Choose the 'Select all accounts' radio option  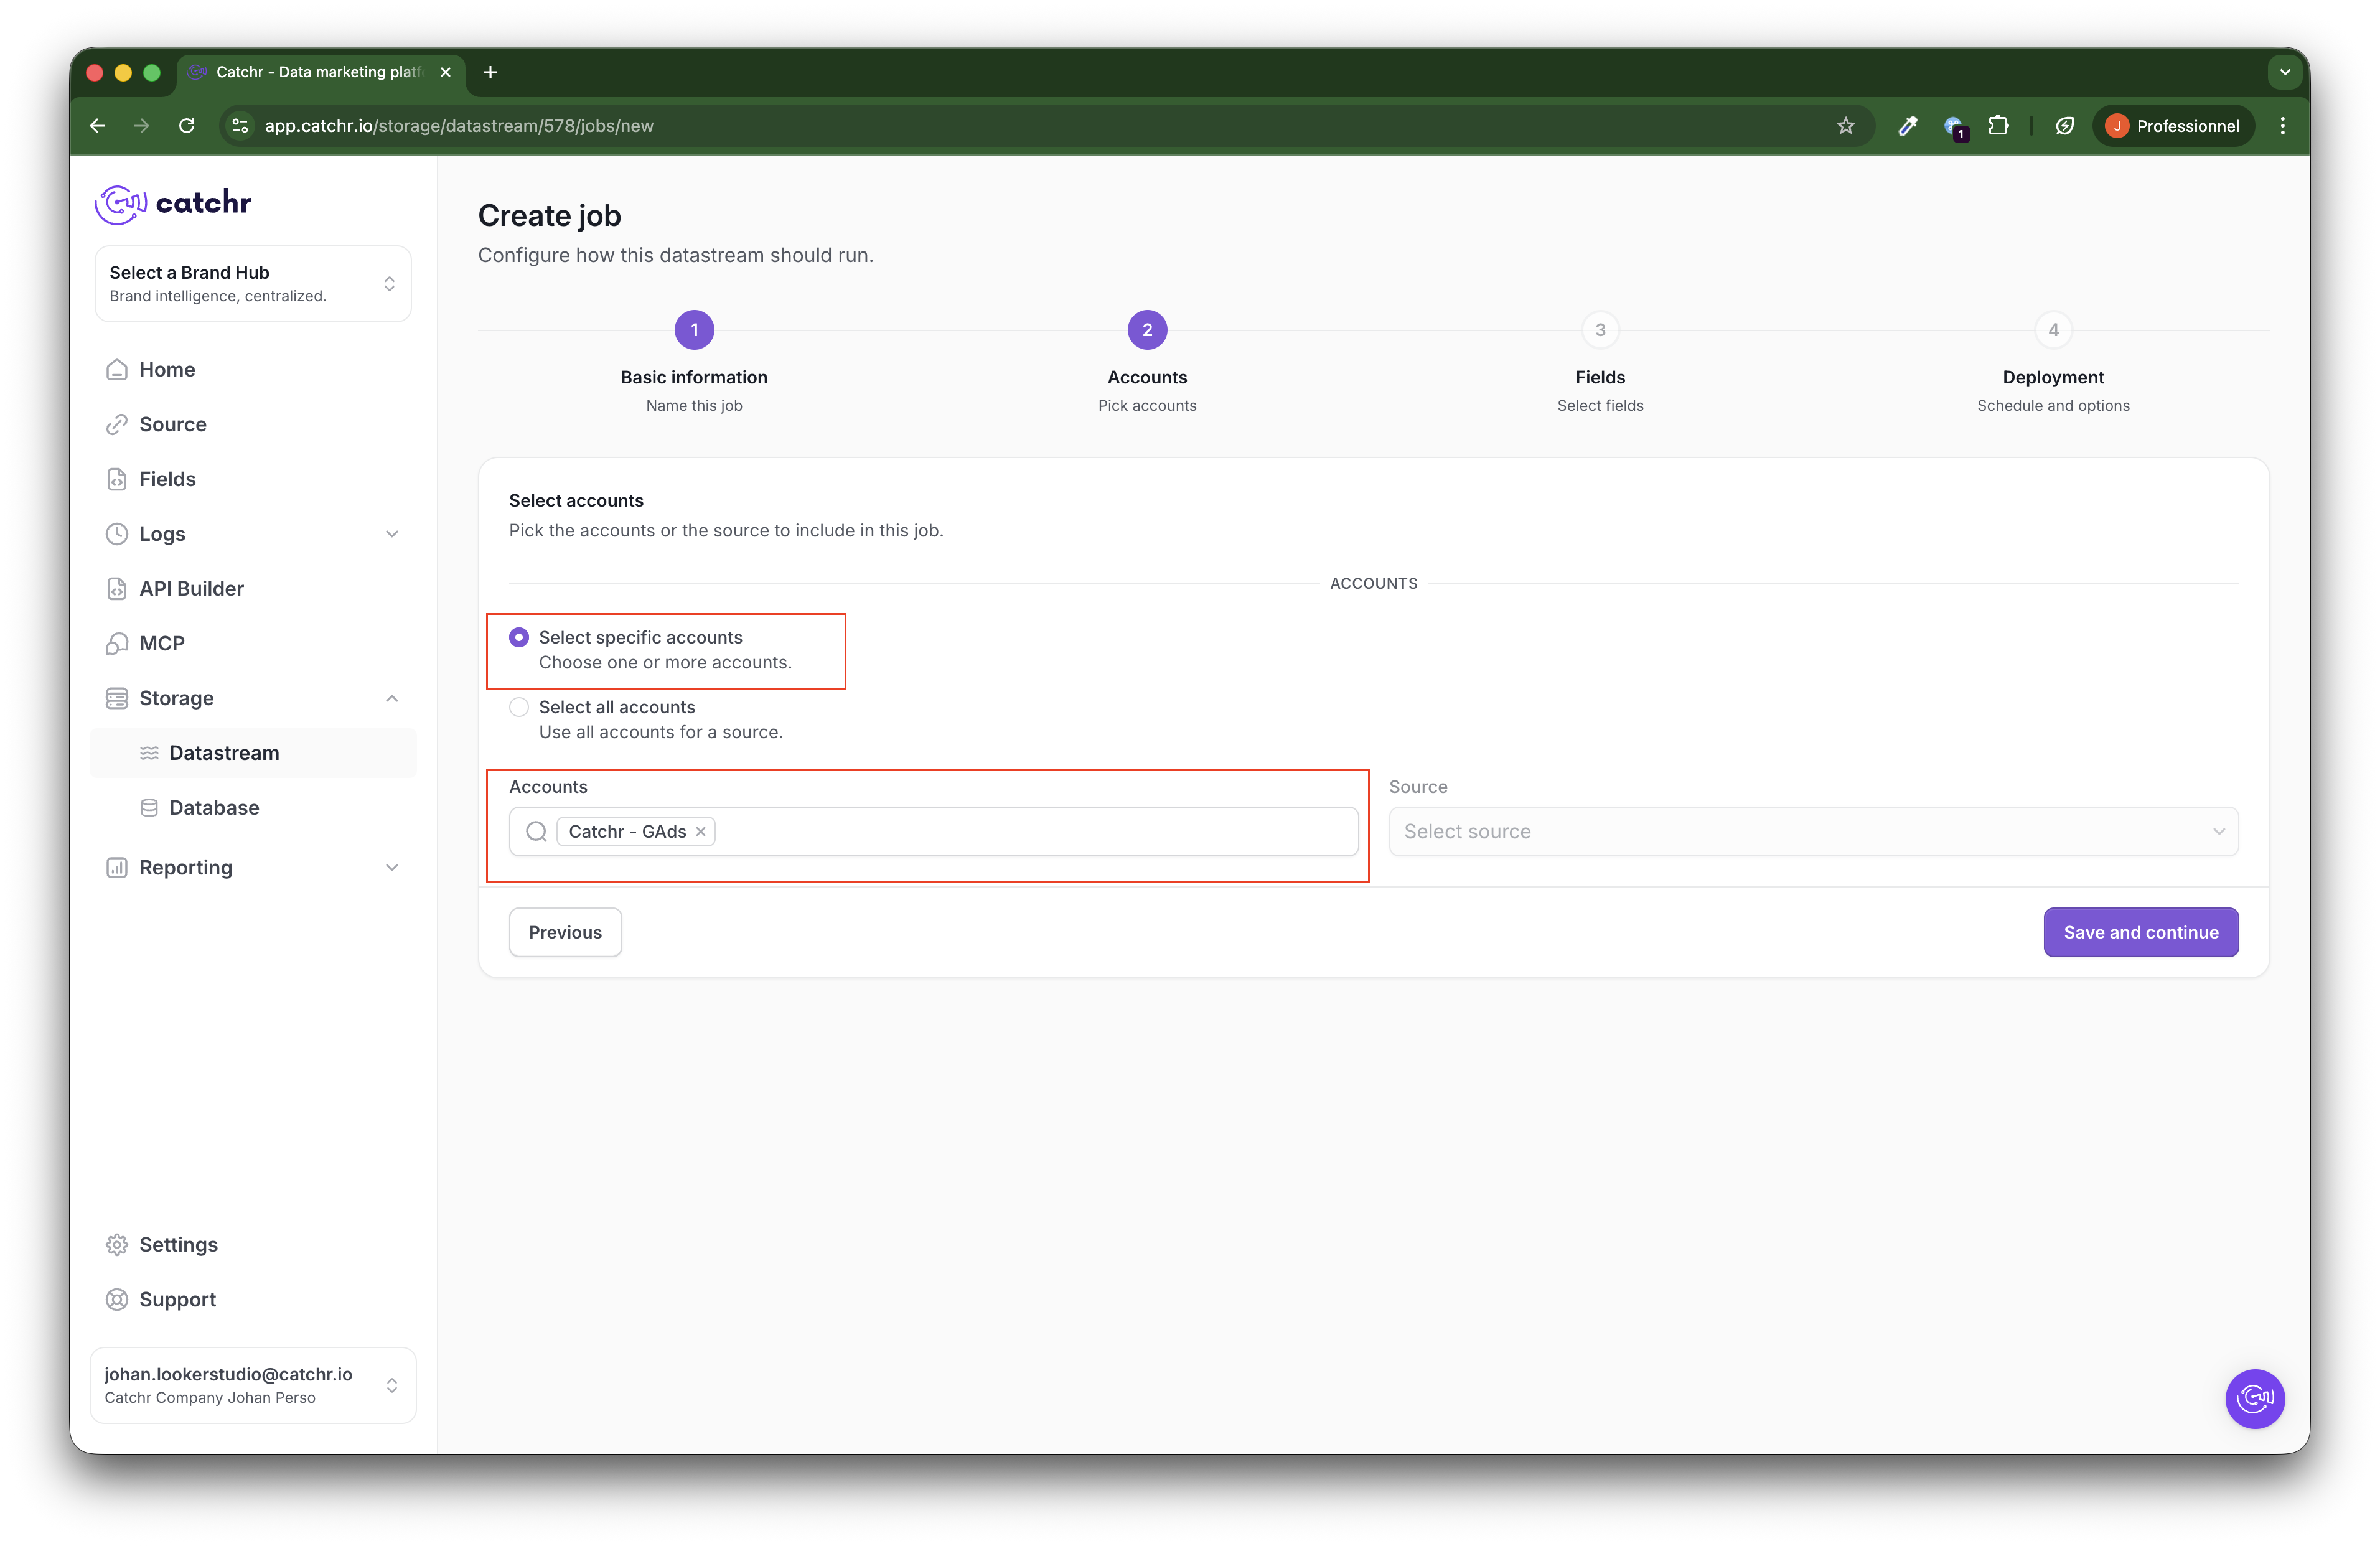519,707
